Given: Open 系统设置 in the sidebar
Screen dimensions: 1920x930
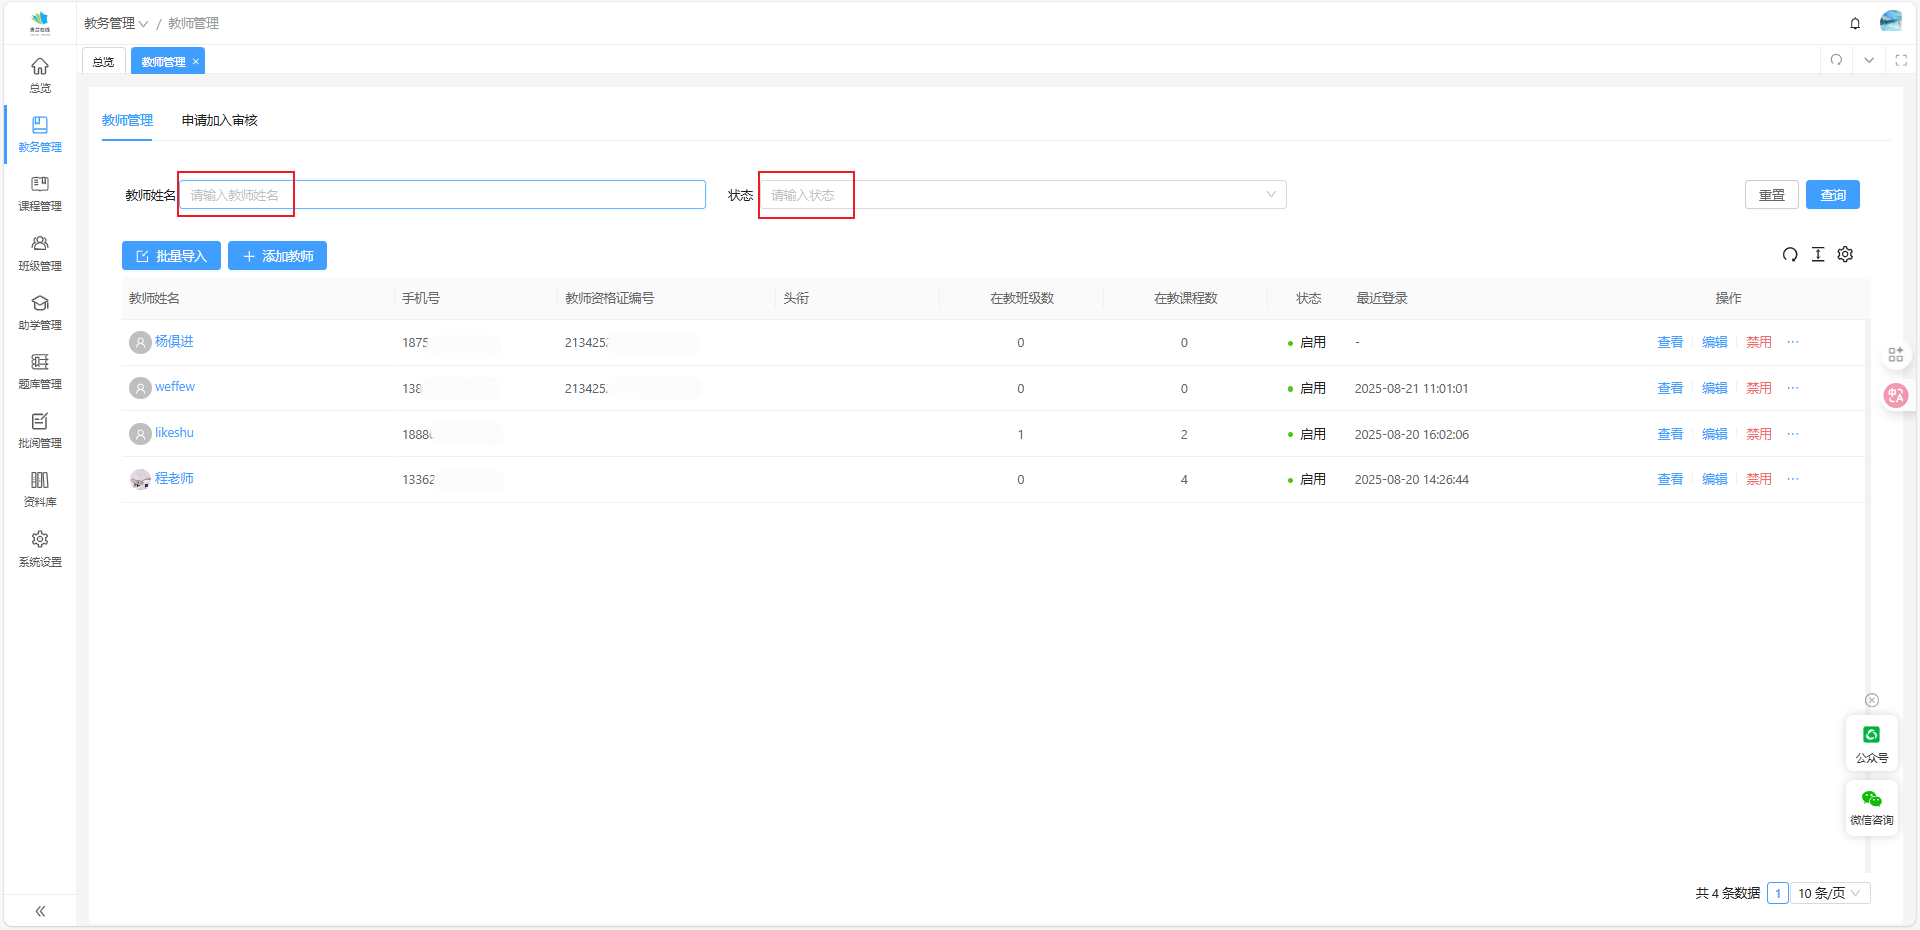Looking at the screenshot, I should [40, 549].
